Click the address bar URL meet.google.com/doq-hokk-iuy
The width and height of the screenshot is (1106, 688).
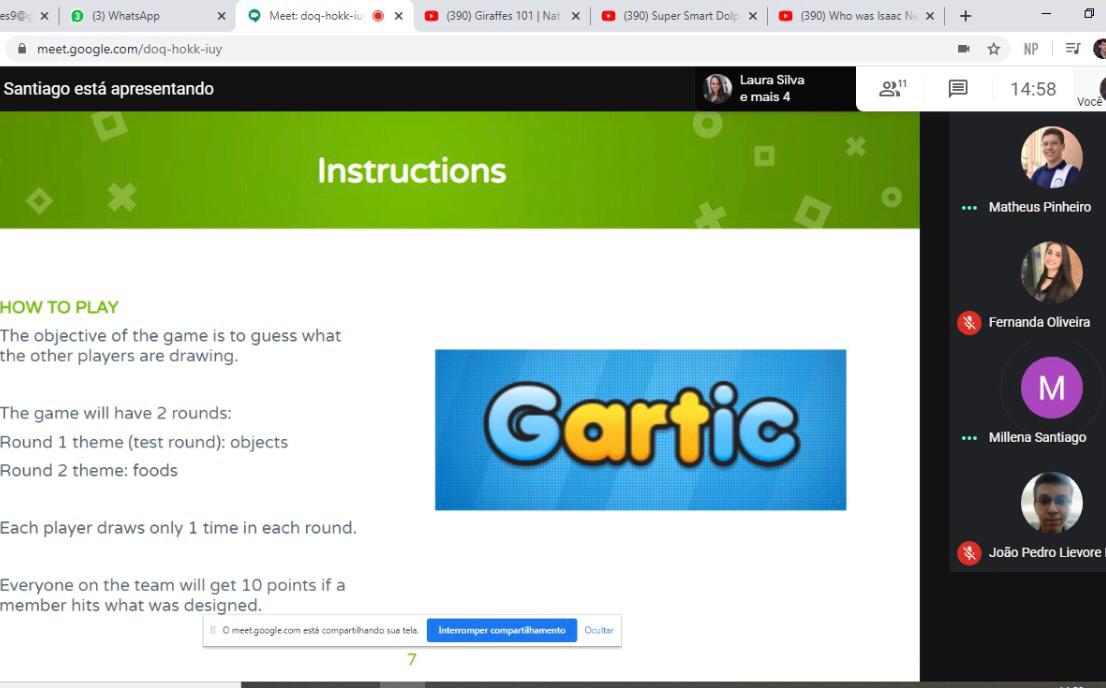click(x=129, y=49)
